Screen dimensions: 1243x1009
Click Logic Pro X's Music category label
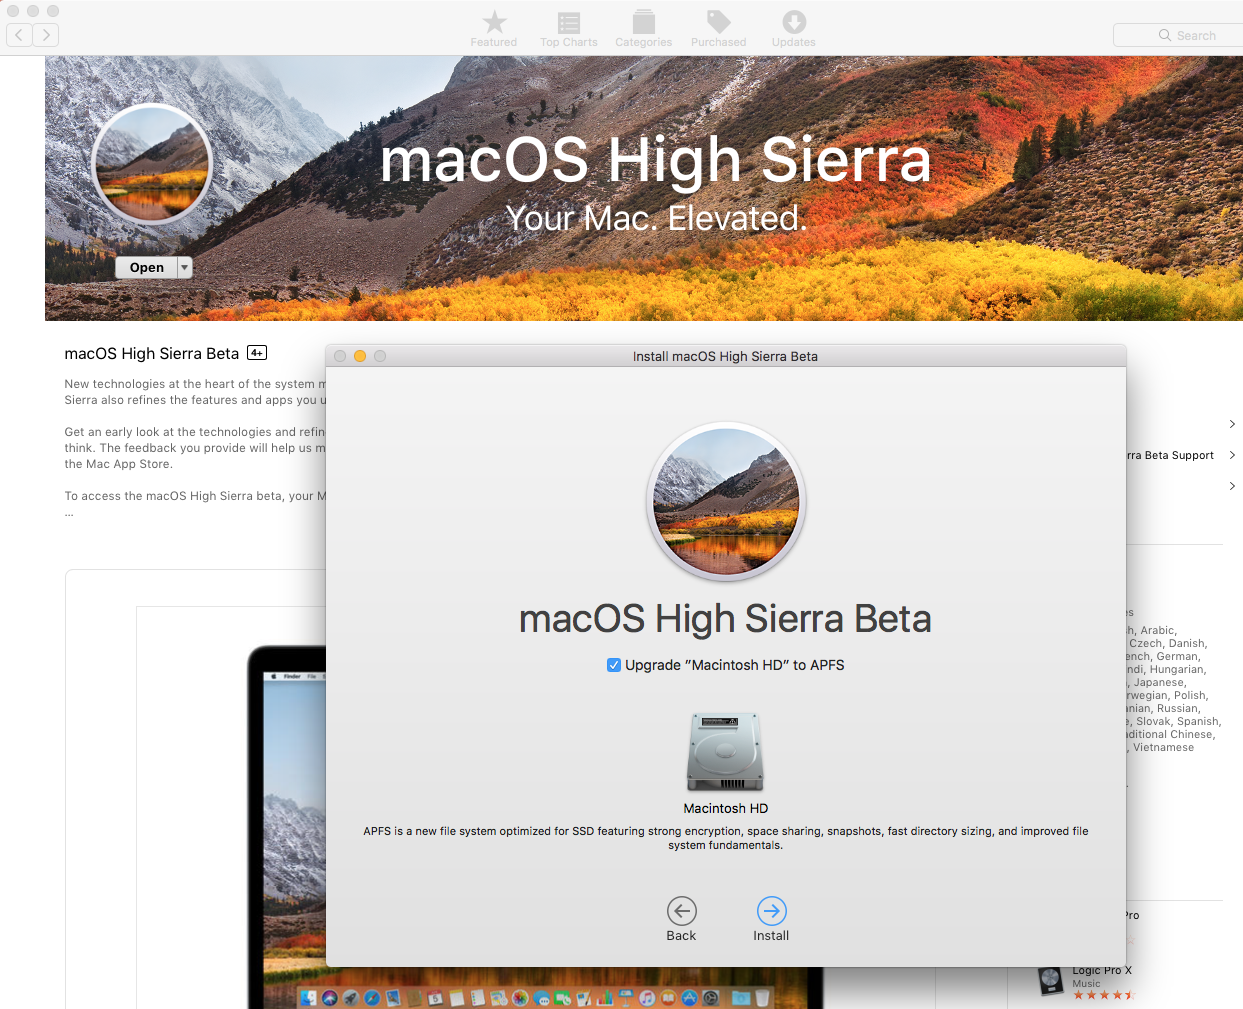click(x=1086, y=984)
